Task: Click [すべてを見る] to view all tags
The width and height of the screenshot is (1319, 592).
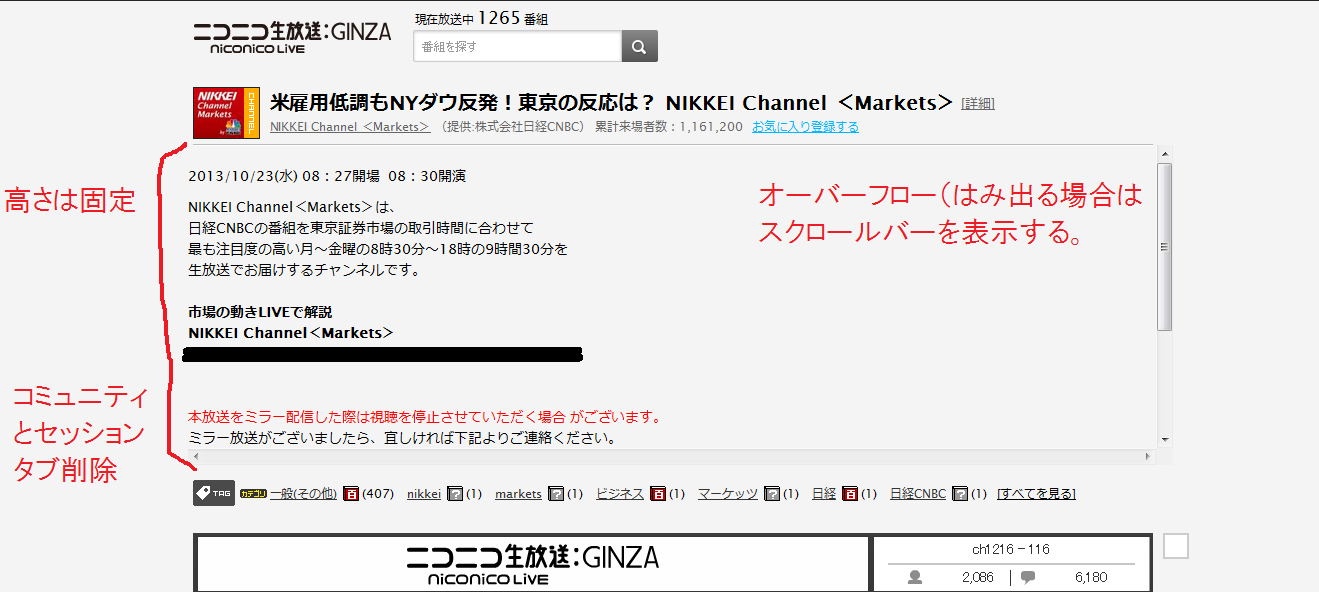Action: 1036,493
